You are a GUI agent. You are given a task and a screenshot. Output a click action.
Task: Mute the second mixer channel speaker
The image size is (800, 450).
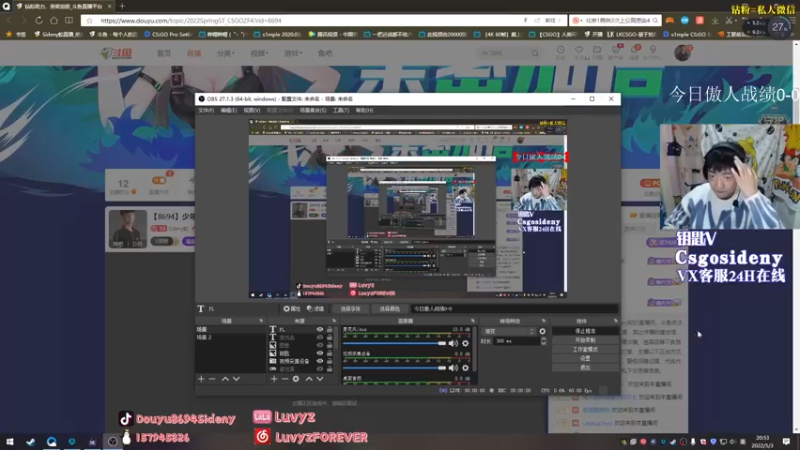pyautogui.click(x=453, y=368)
